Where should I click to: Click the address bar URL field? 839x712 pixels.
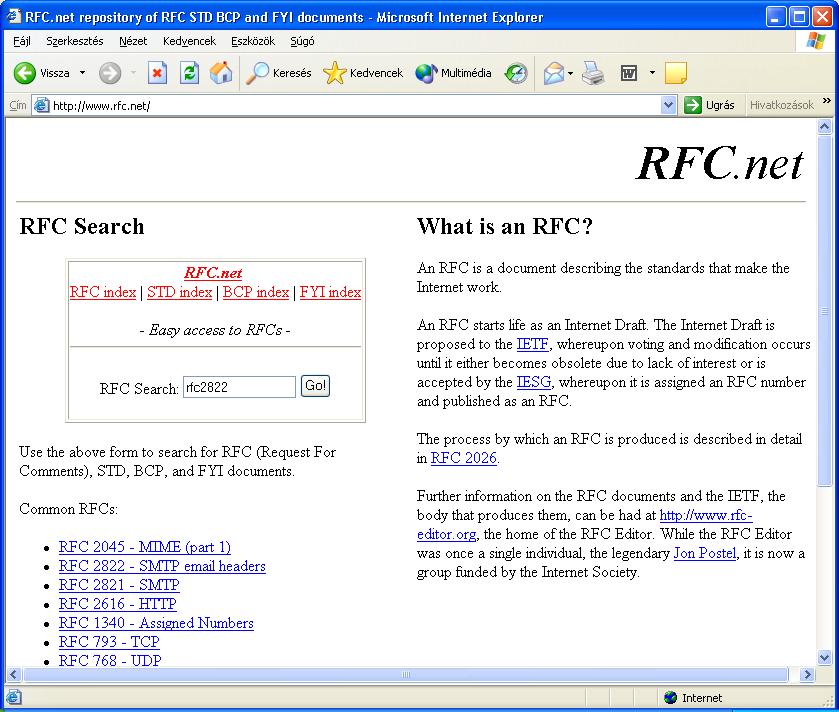356,105
